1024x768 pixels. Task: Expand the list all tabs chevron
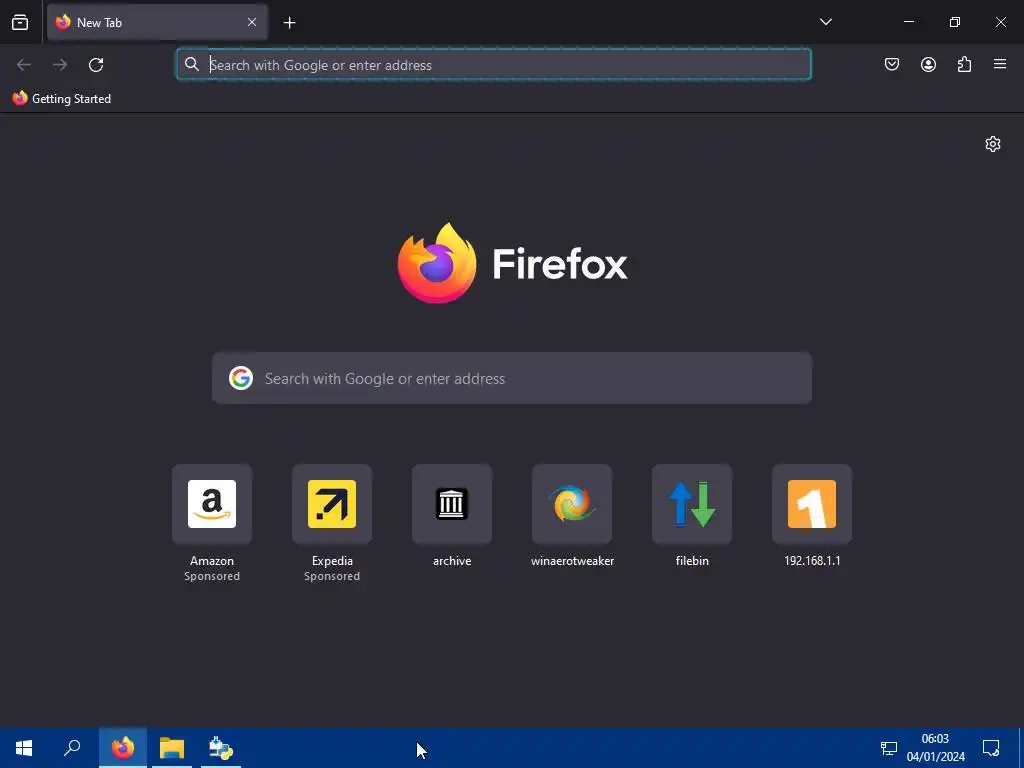tap(825, 22)
